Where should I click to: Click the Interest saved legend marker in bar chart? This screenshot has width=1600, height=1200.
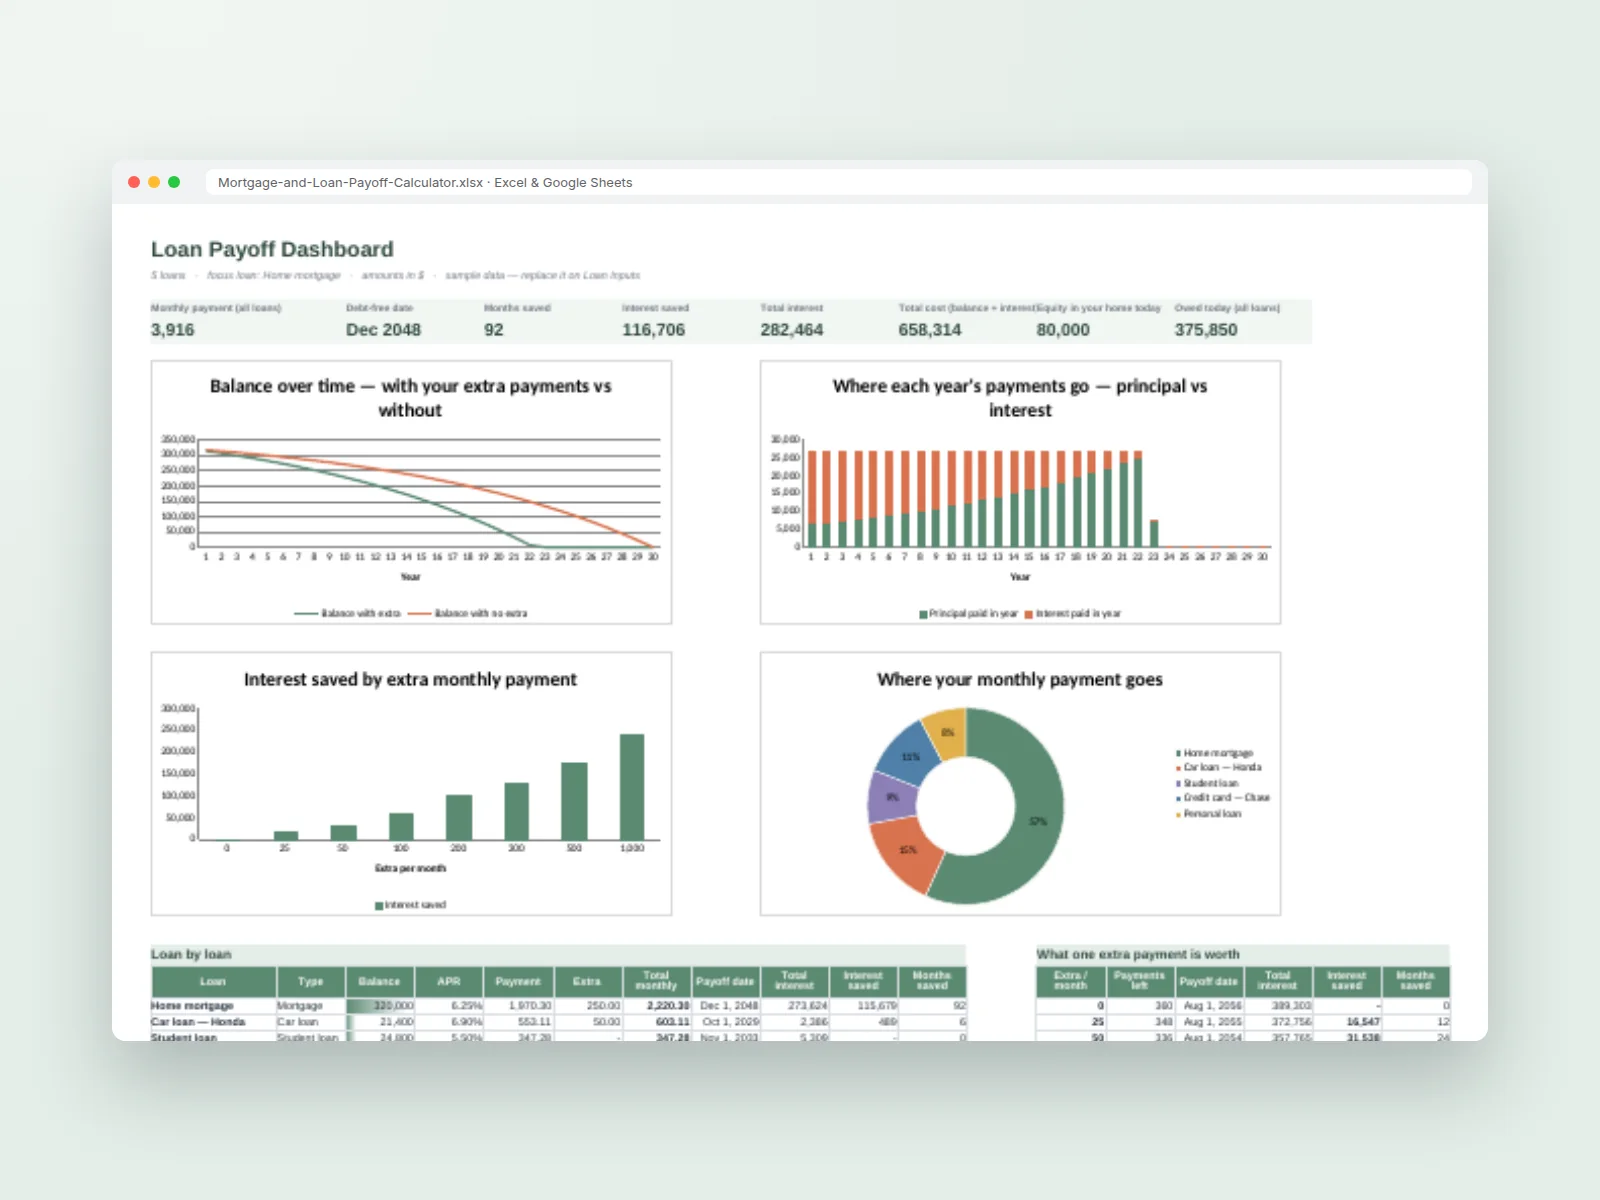pyautogui.click(x=379, y=906)
